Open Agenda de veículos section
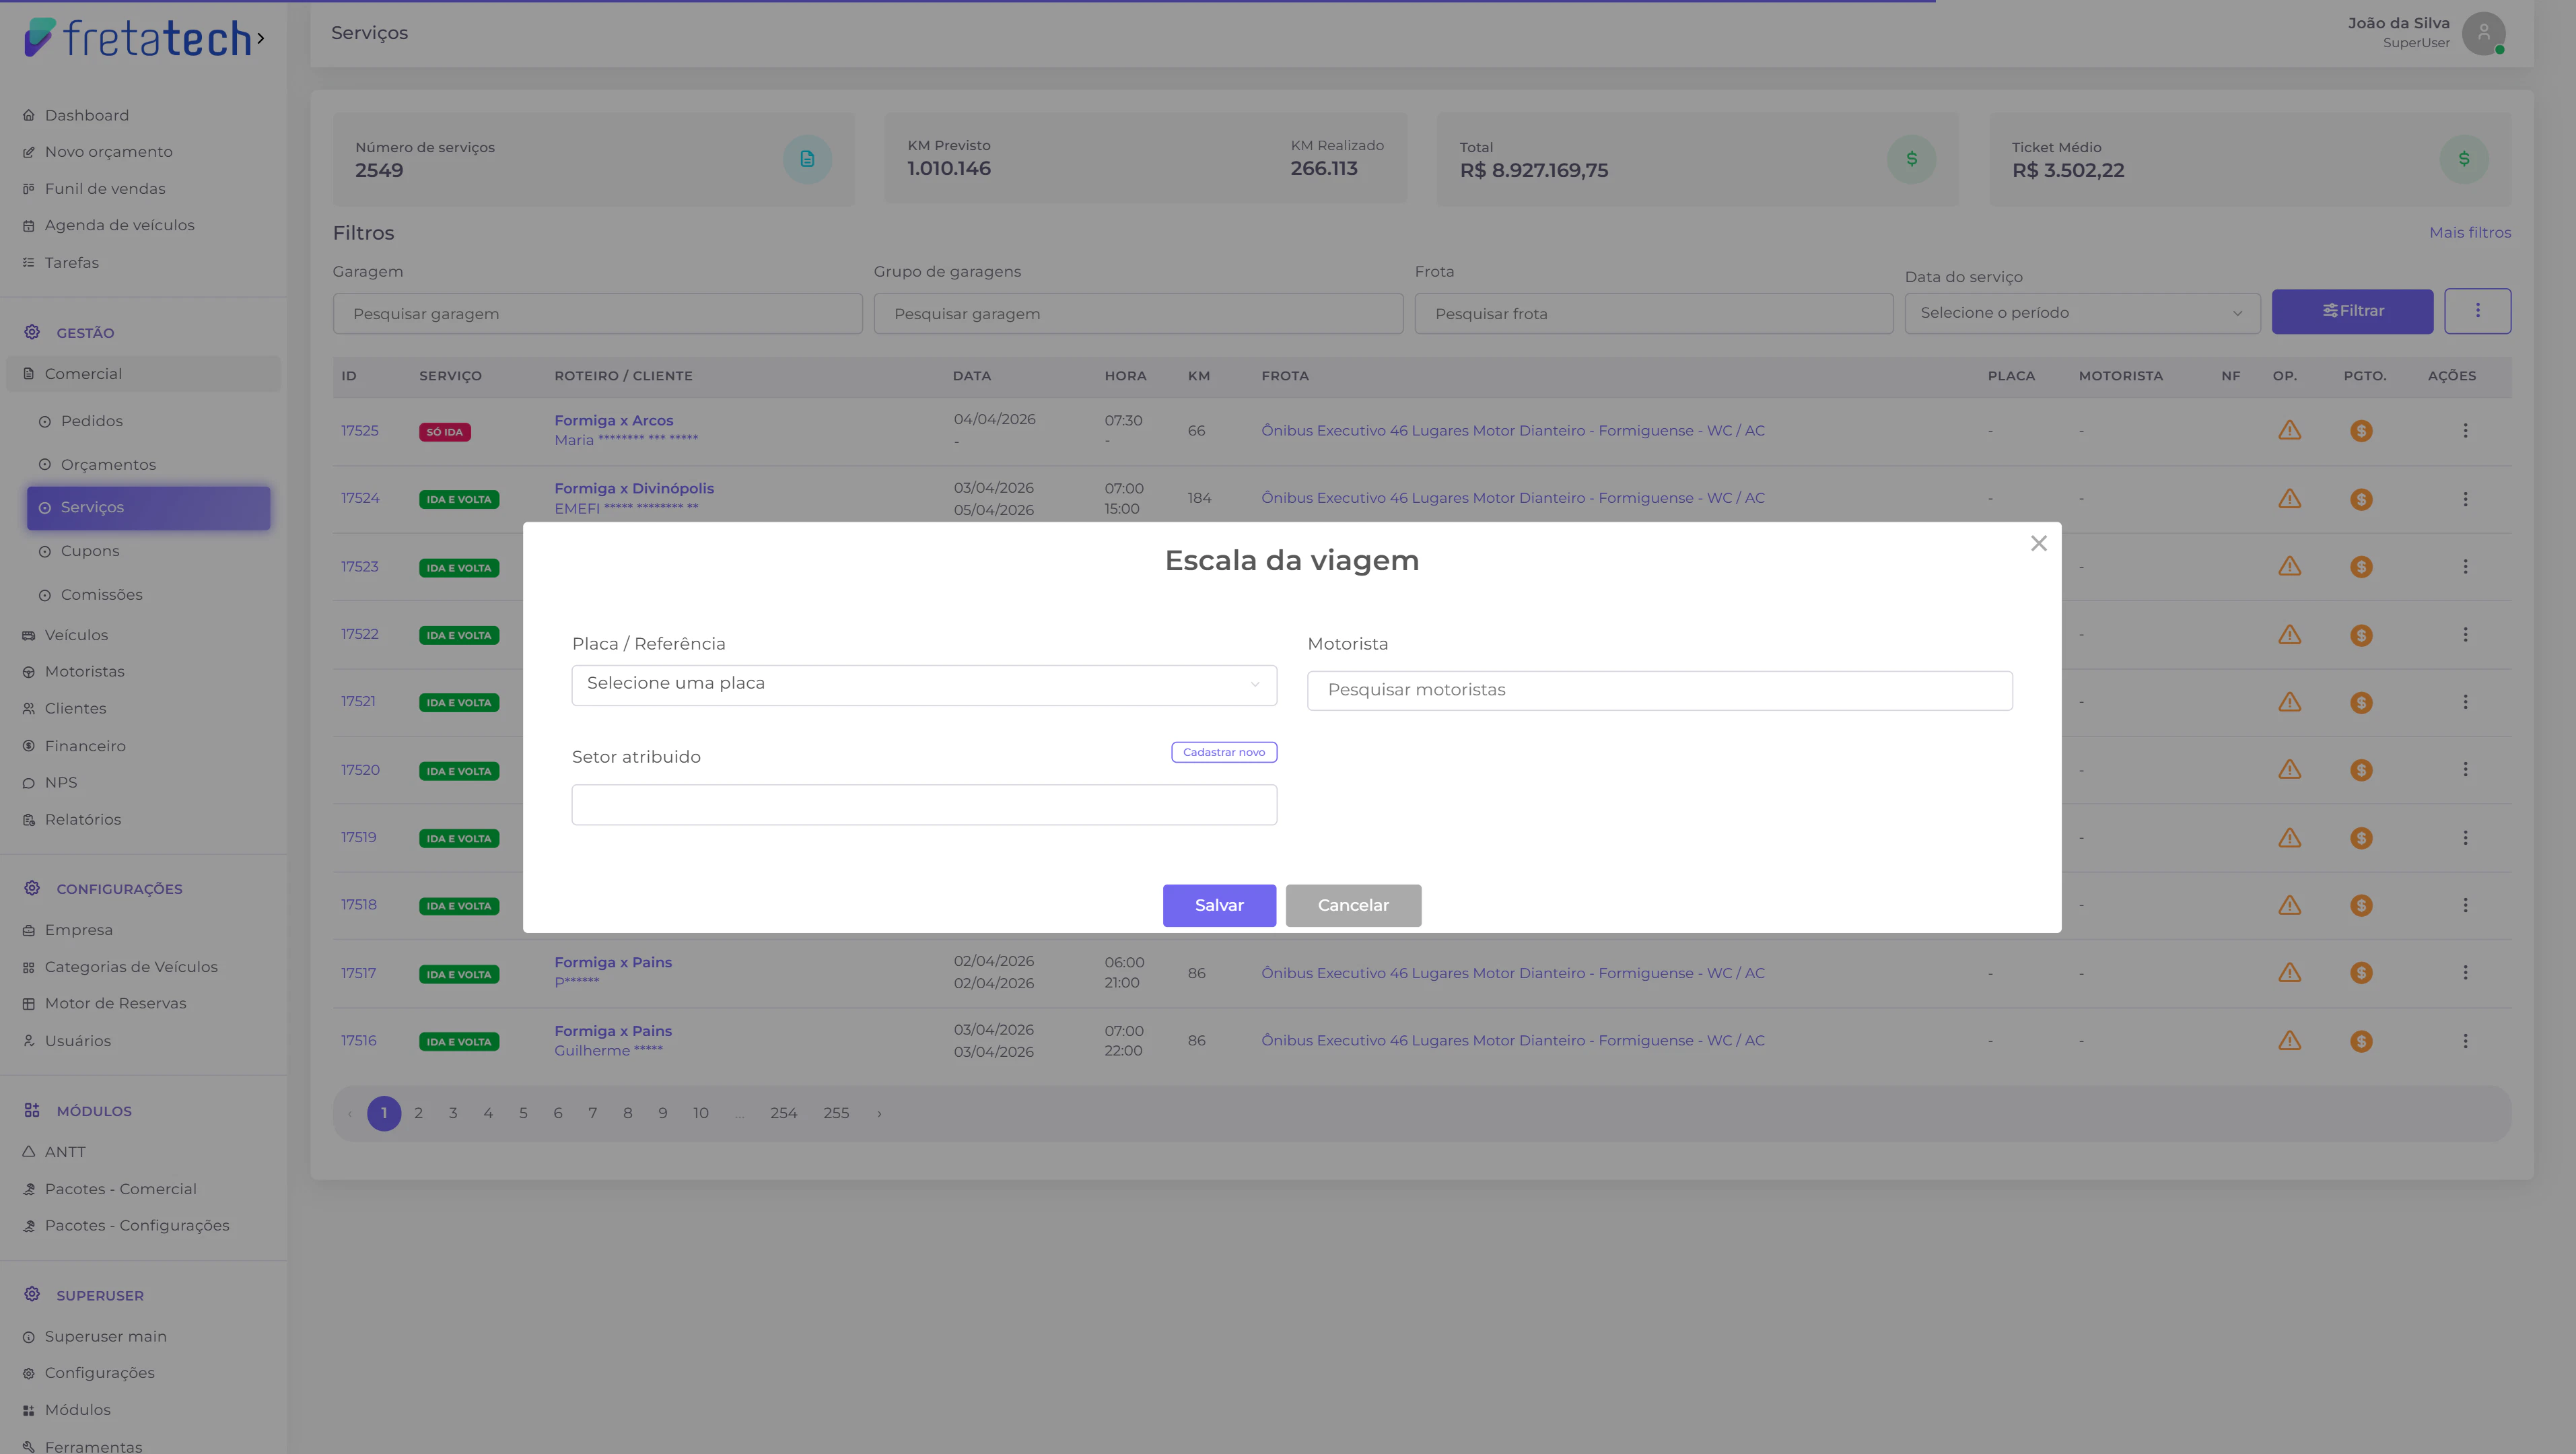The height and width of the screenshot is (1454, 2576). pos(119,225)
